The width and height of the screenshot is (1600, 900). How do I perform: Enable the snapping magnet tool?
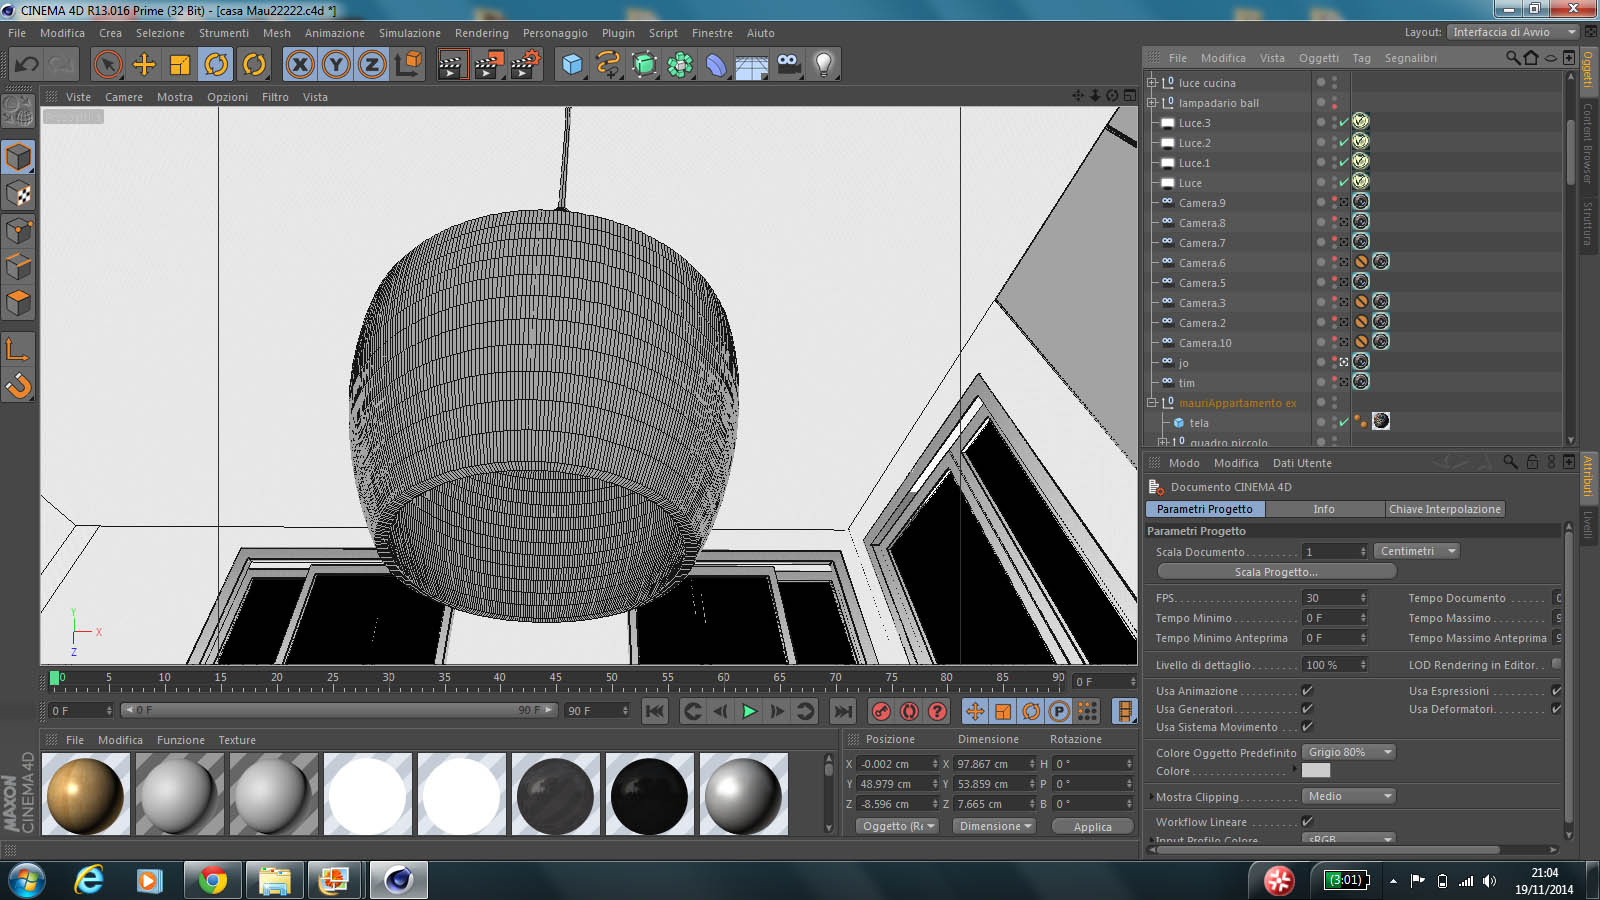coord(18,385)
